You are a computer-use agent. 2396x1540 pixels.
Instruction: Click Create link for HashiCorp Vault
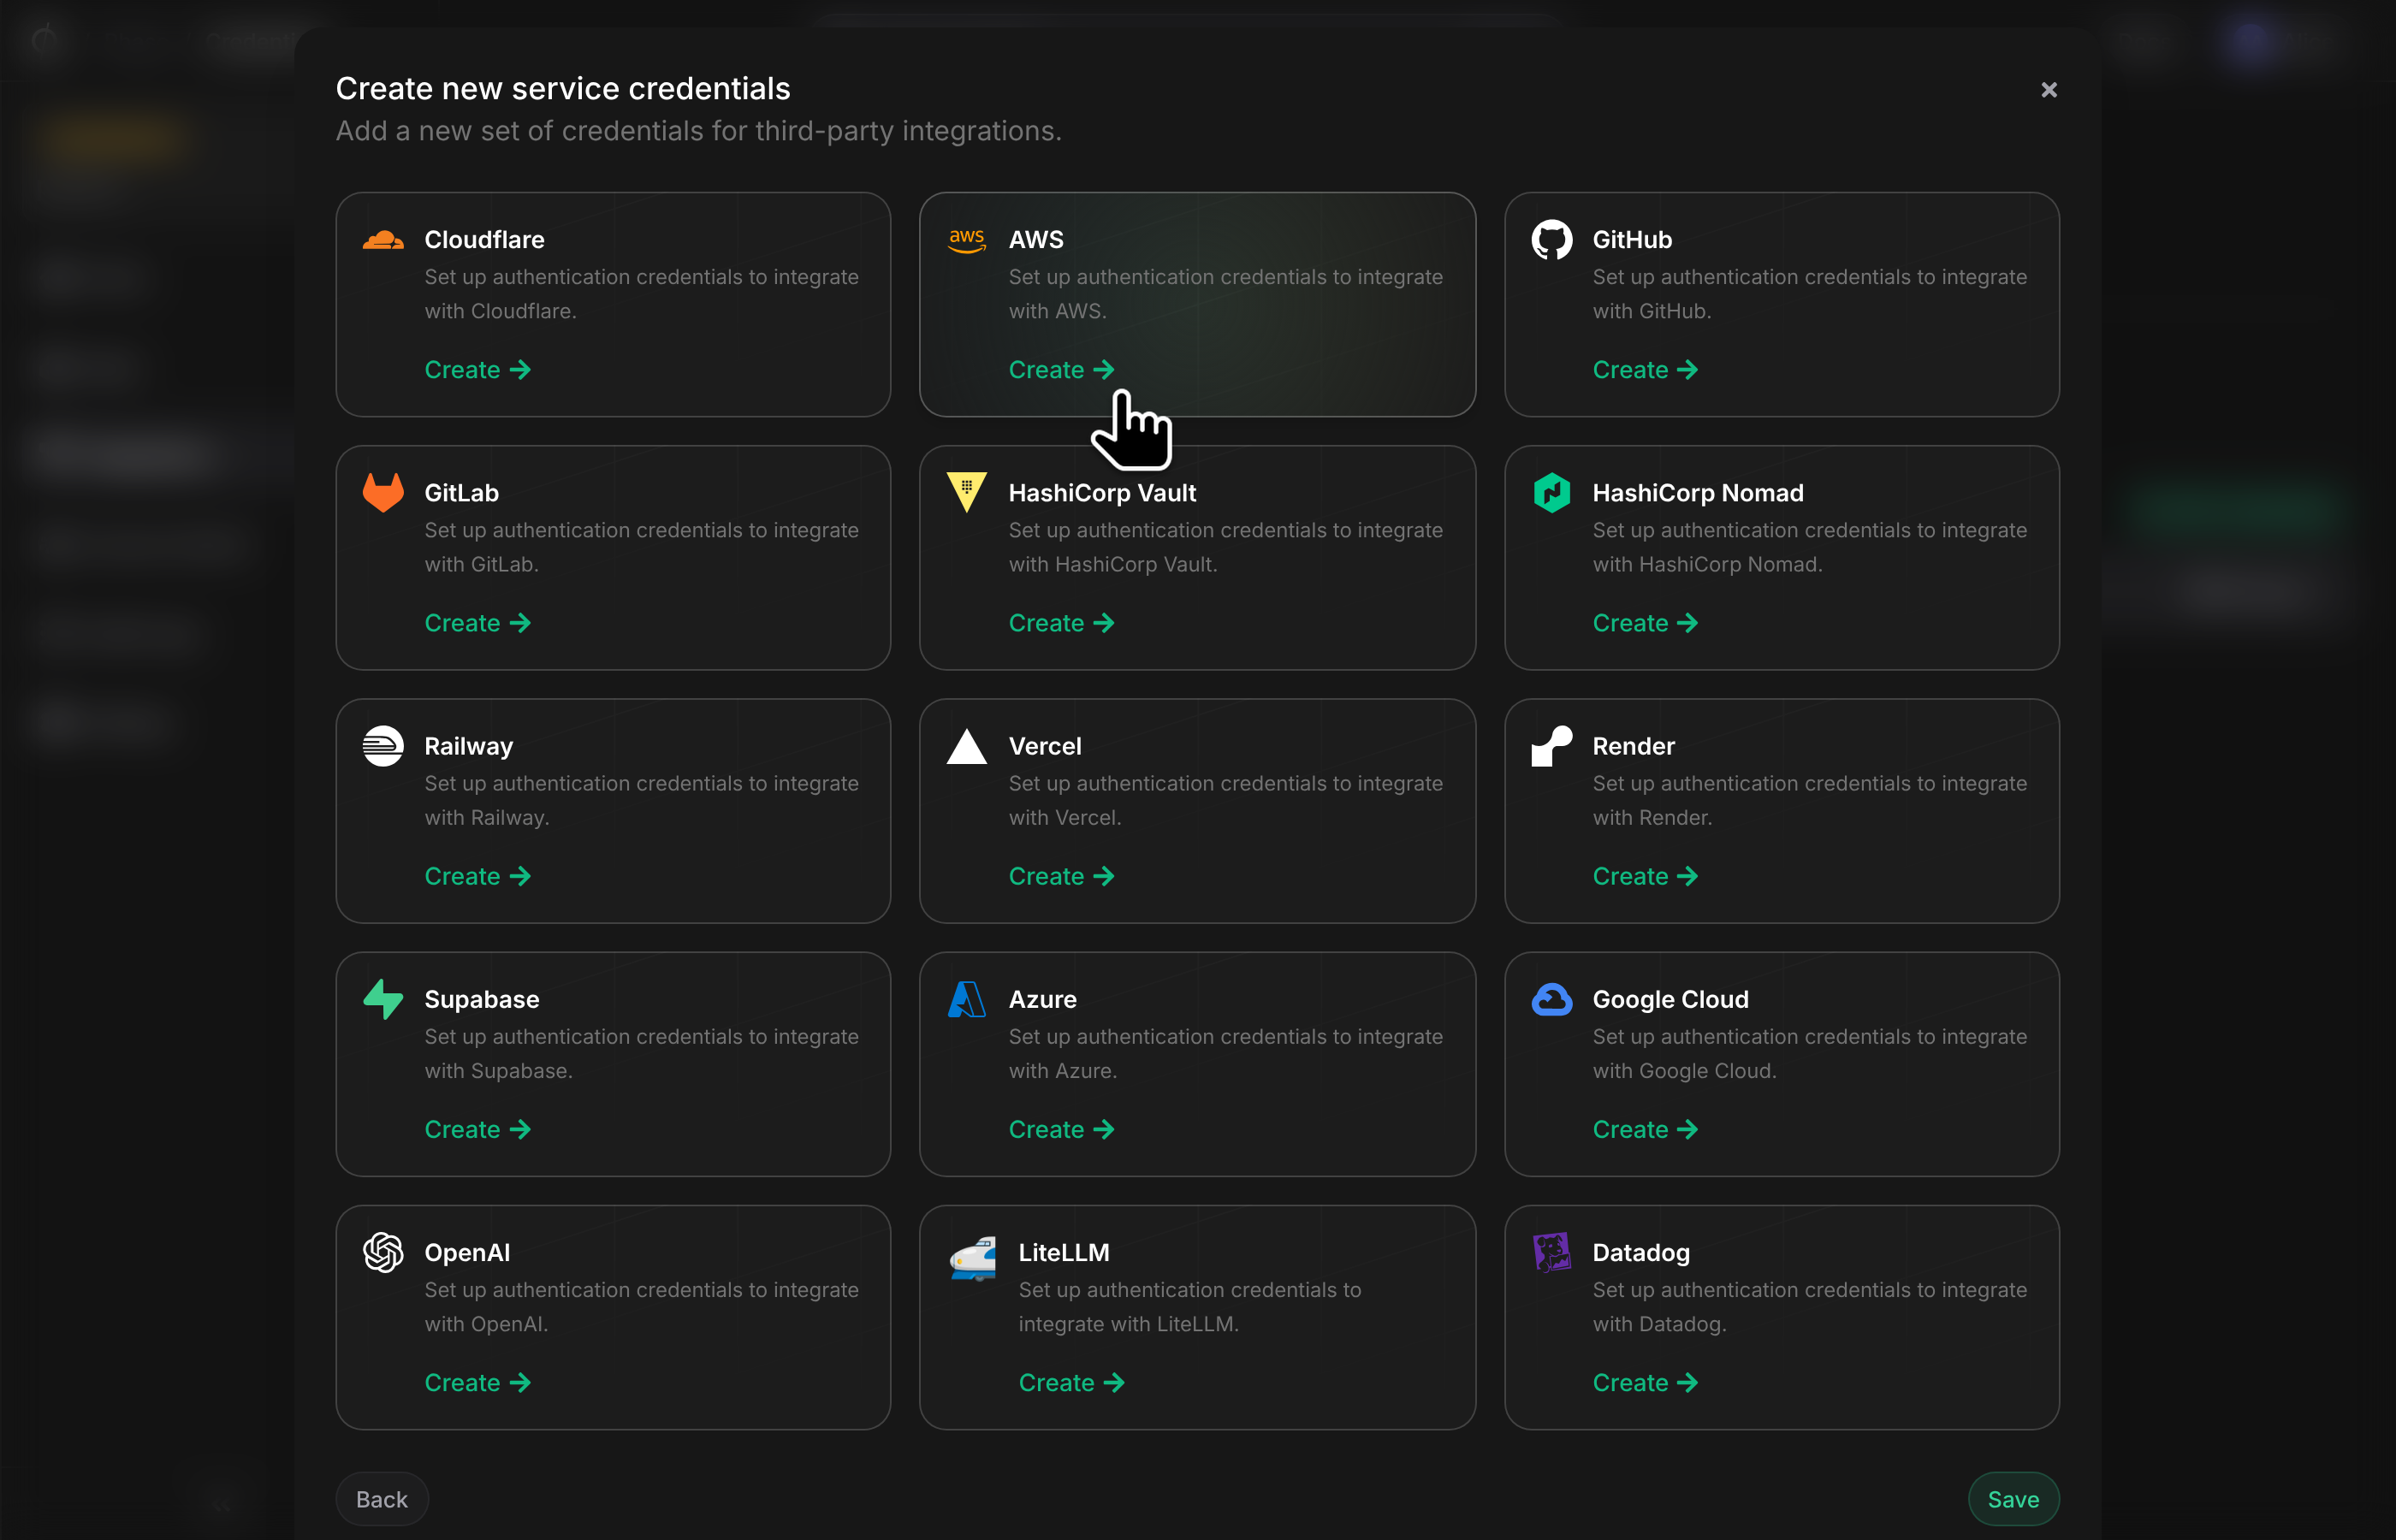(1061, 623)
